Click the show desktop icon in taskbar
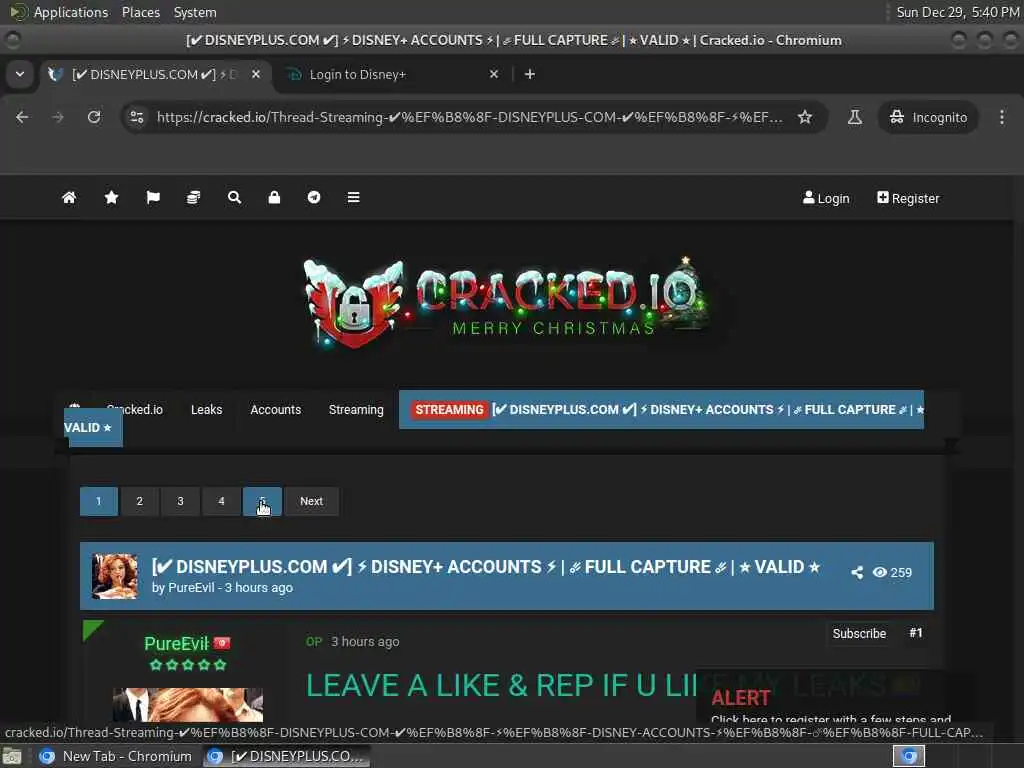This screenshot has width=1024, height=768. click(12, 756)
